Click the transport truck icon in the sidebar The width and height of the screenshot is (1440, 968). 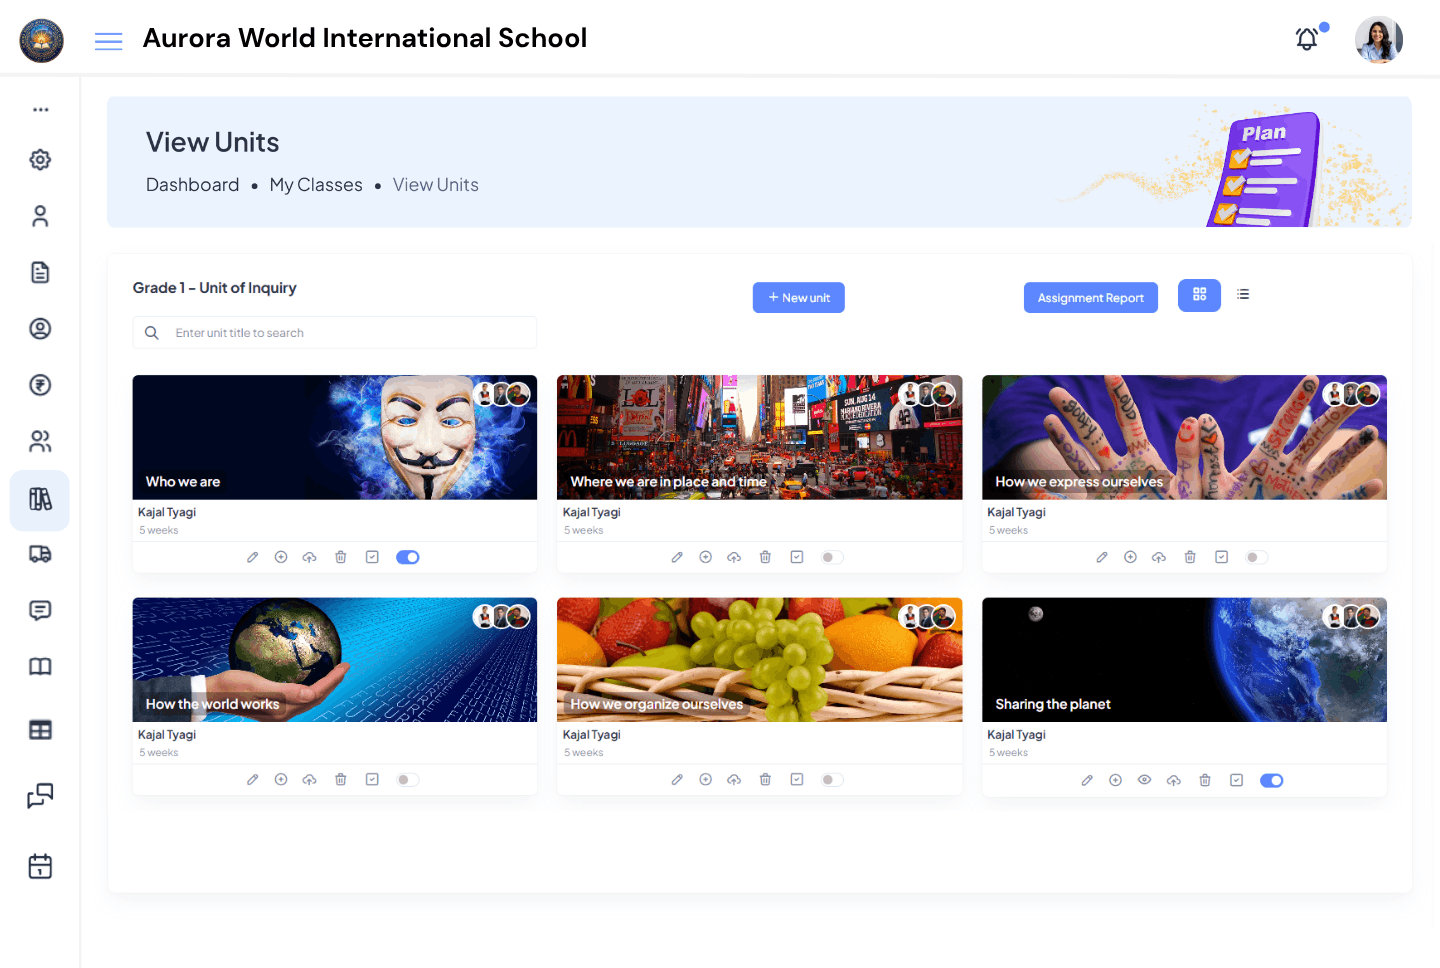pos(40,554)
